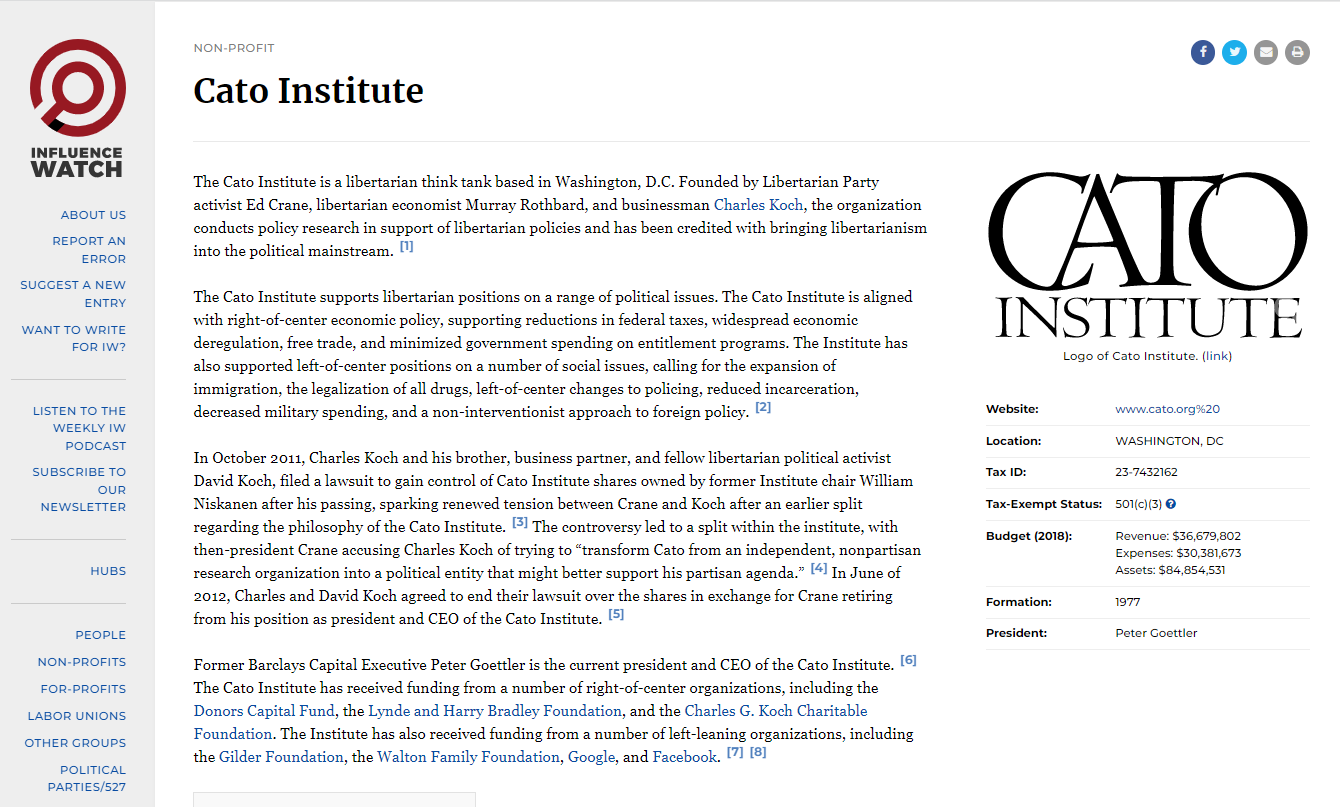The width and height of the screenshot is (1340, 807).
Task: Follow the Charles Koch link
Action: coord(759,205)
